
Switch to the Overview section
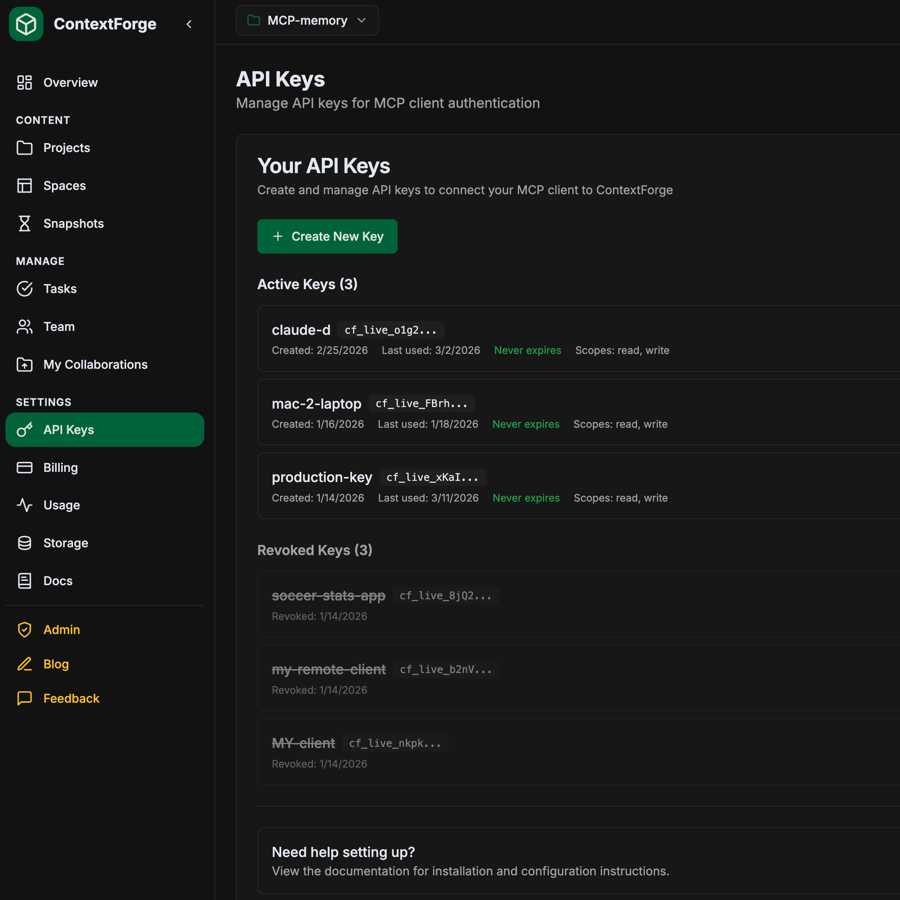(70, 82)
